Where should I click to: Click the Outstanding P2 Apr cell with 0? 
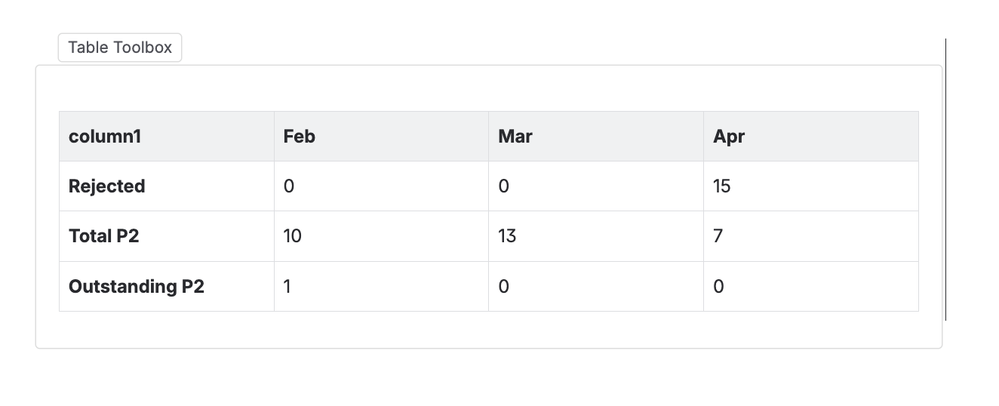811,287
